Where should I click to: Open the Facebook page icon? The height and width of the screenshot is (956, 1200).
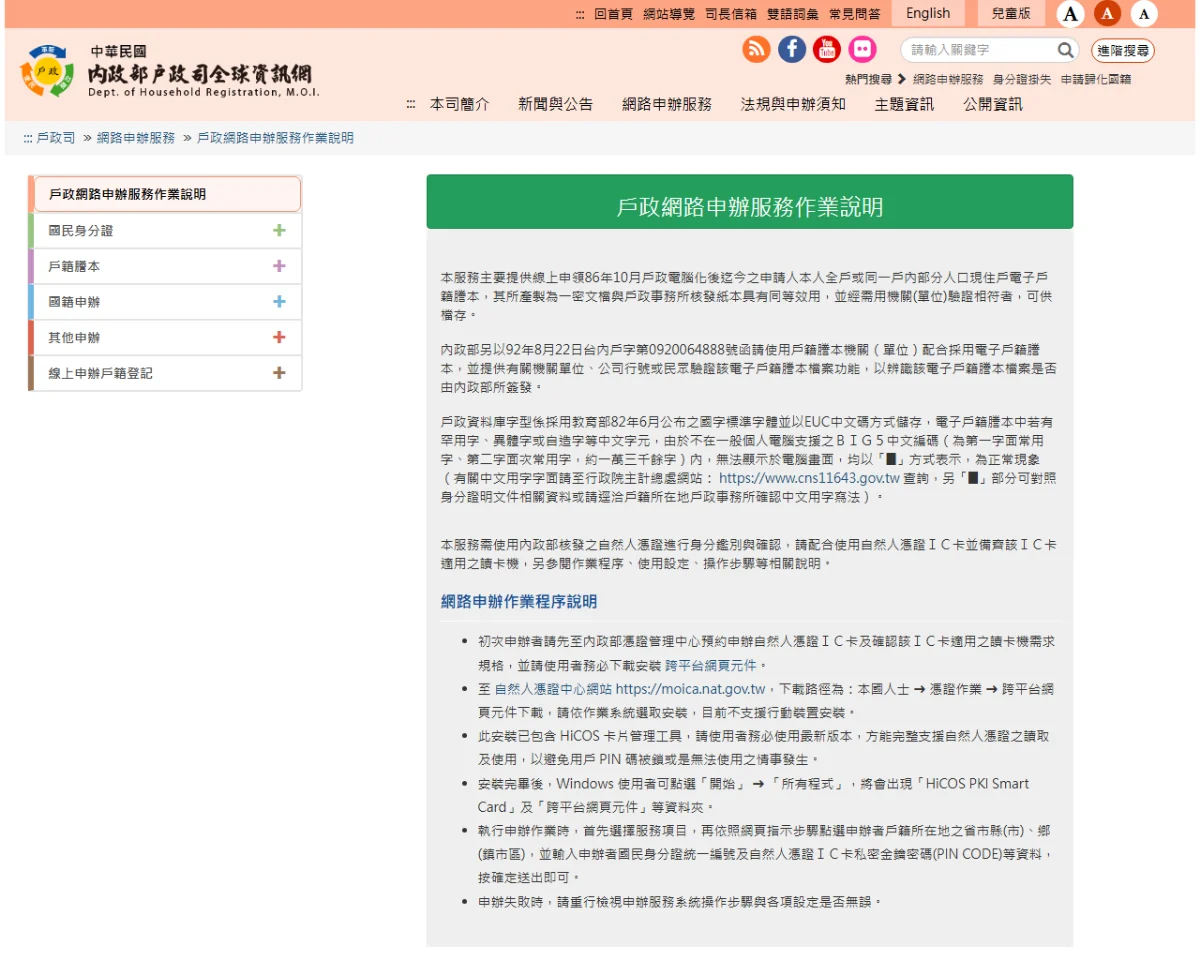pos(792,49)
